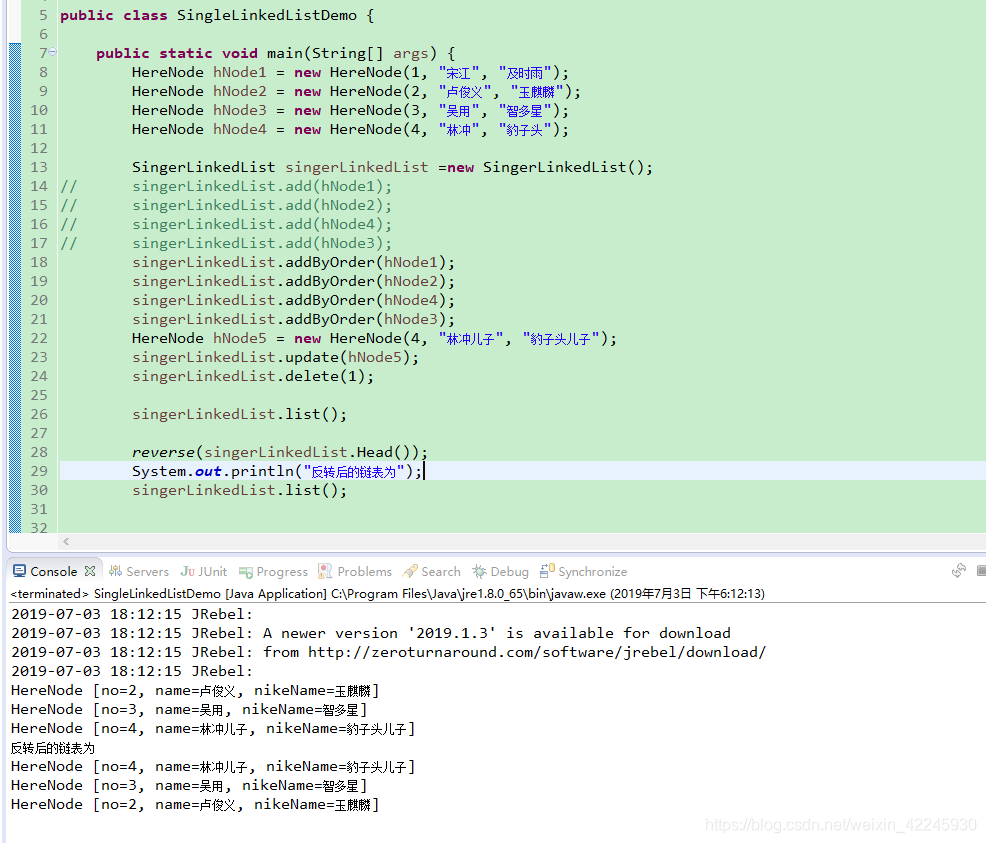
Task: Click addByOrder(hNode2) statement
Action: [x=293, y=281]
